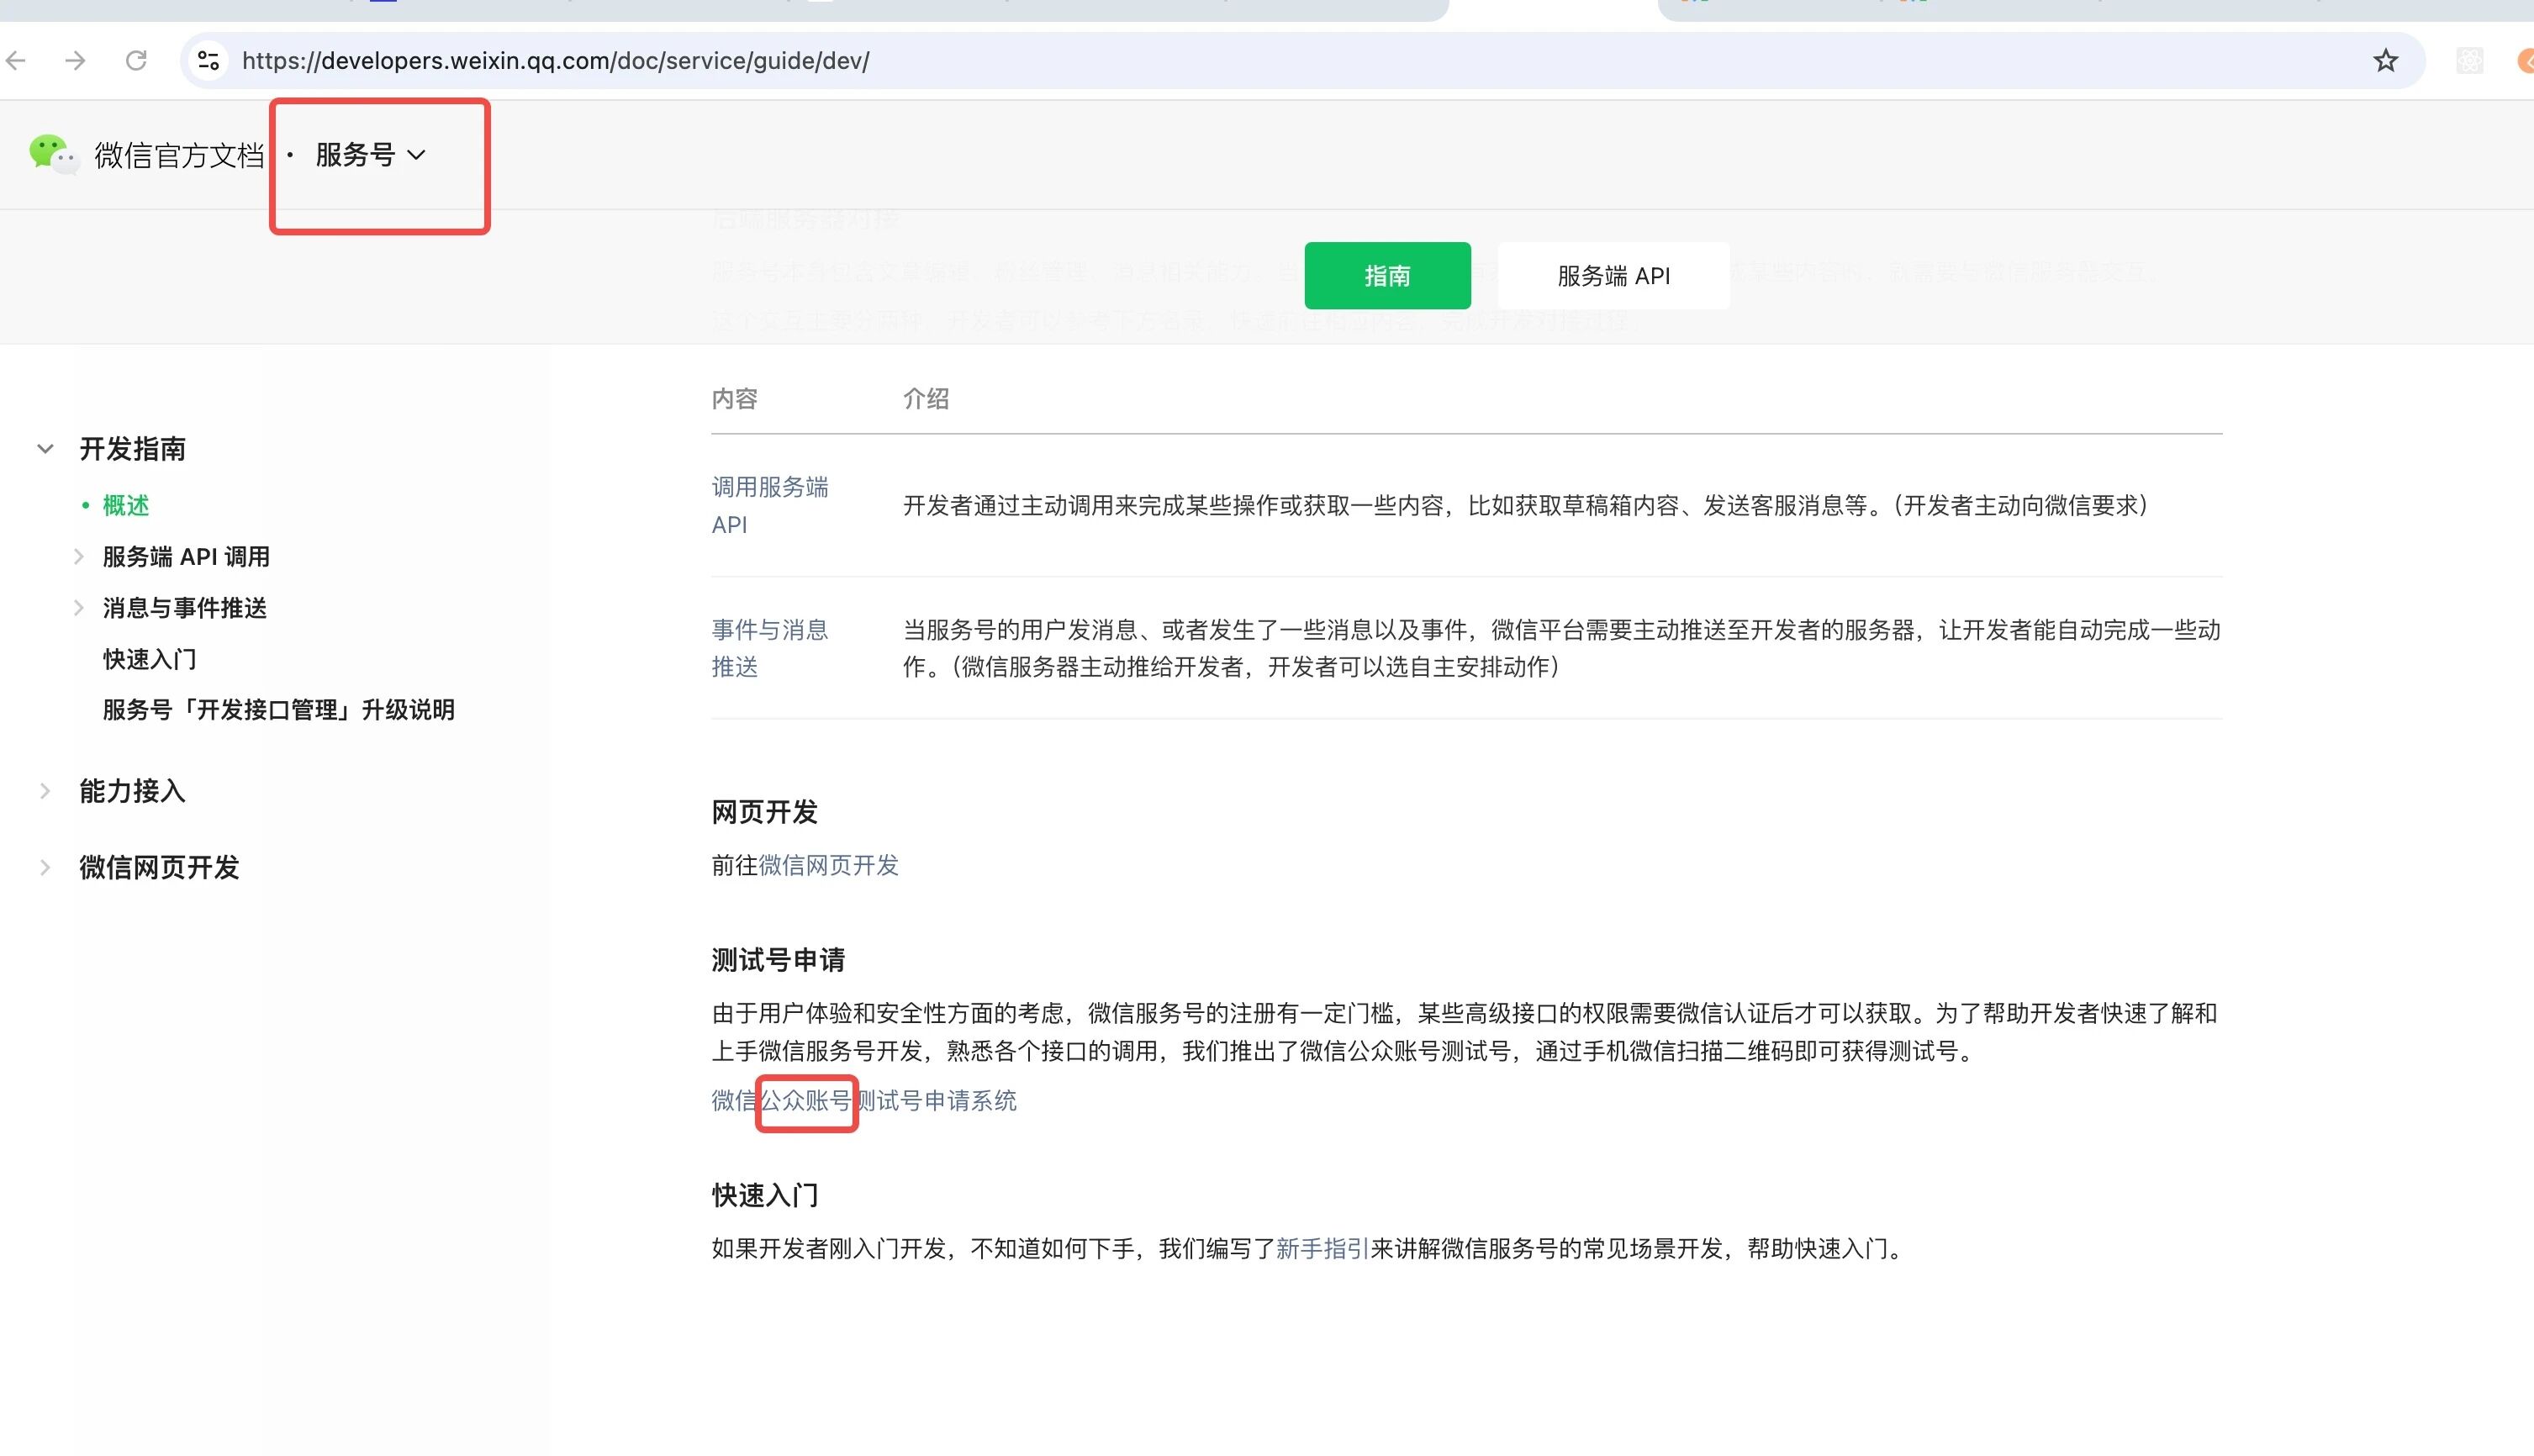Screen dimensions: 2534x1456
Task: Reload the page with refresh icon
Action: pos(136,61)
